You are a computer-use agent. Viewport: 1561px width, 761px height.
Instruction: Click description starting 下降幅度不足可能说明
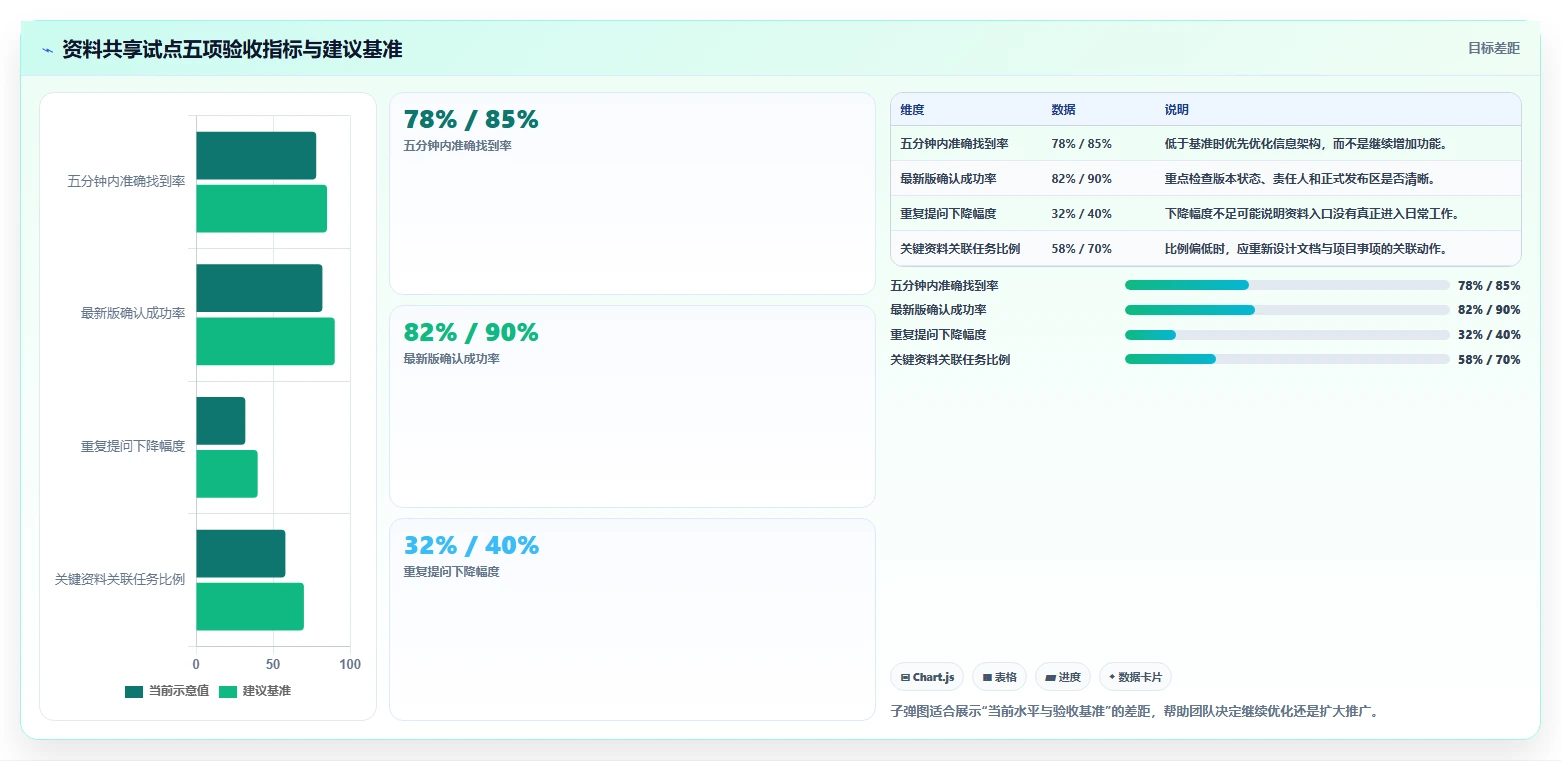click(1312, 214)
